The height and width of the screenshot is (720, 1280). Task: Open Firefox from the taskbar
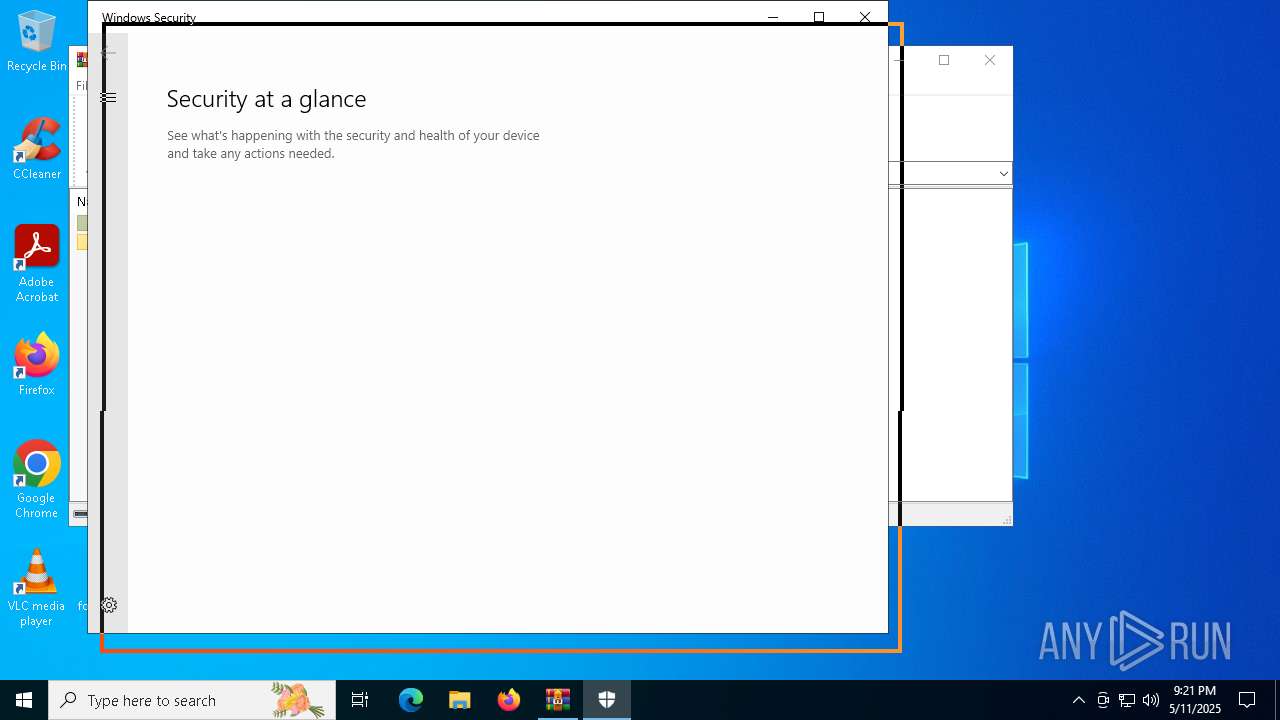(509, 700)
